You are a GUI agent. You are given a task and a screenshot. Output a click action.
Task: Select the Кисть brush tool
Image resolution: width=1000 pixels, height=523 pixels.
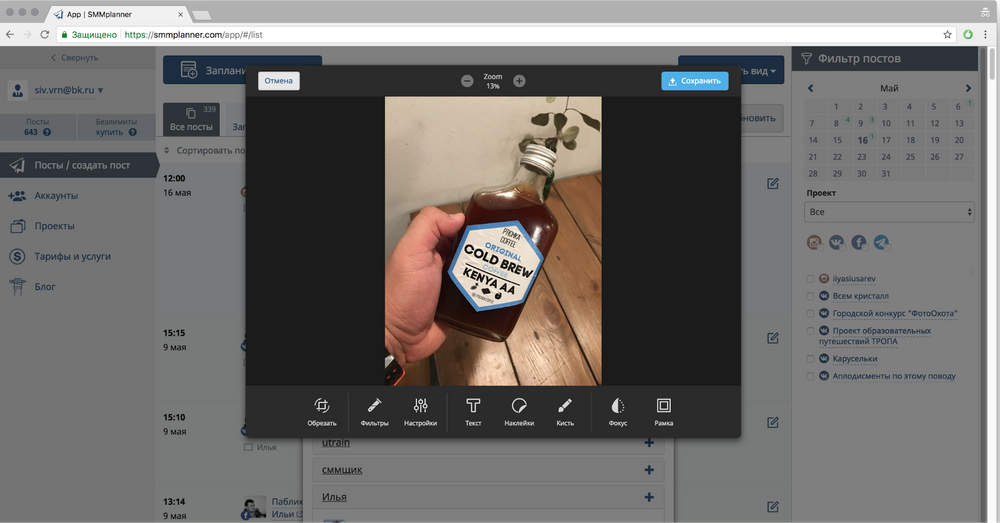pyautogui.click(x=565, y=411)
